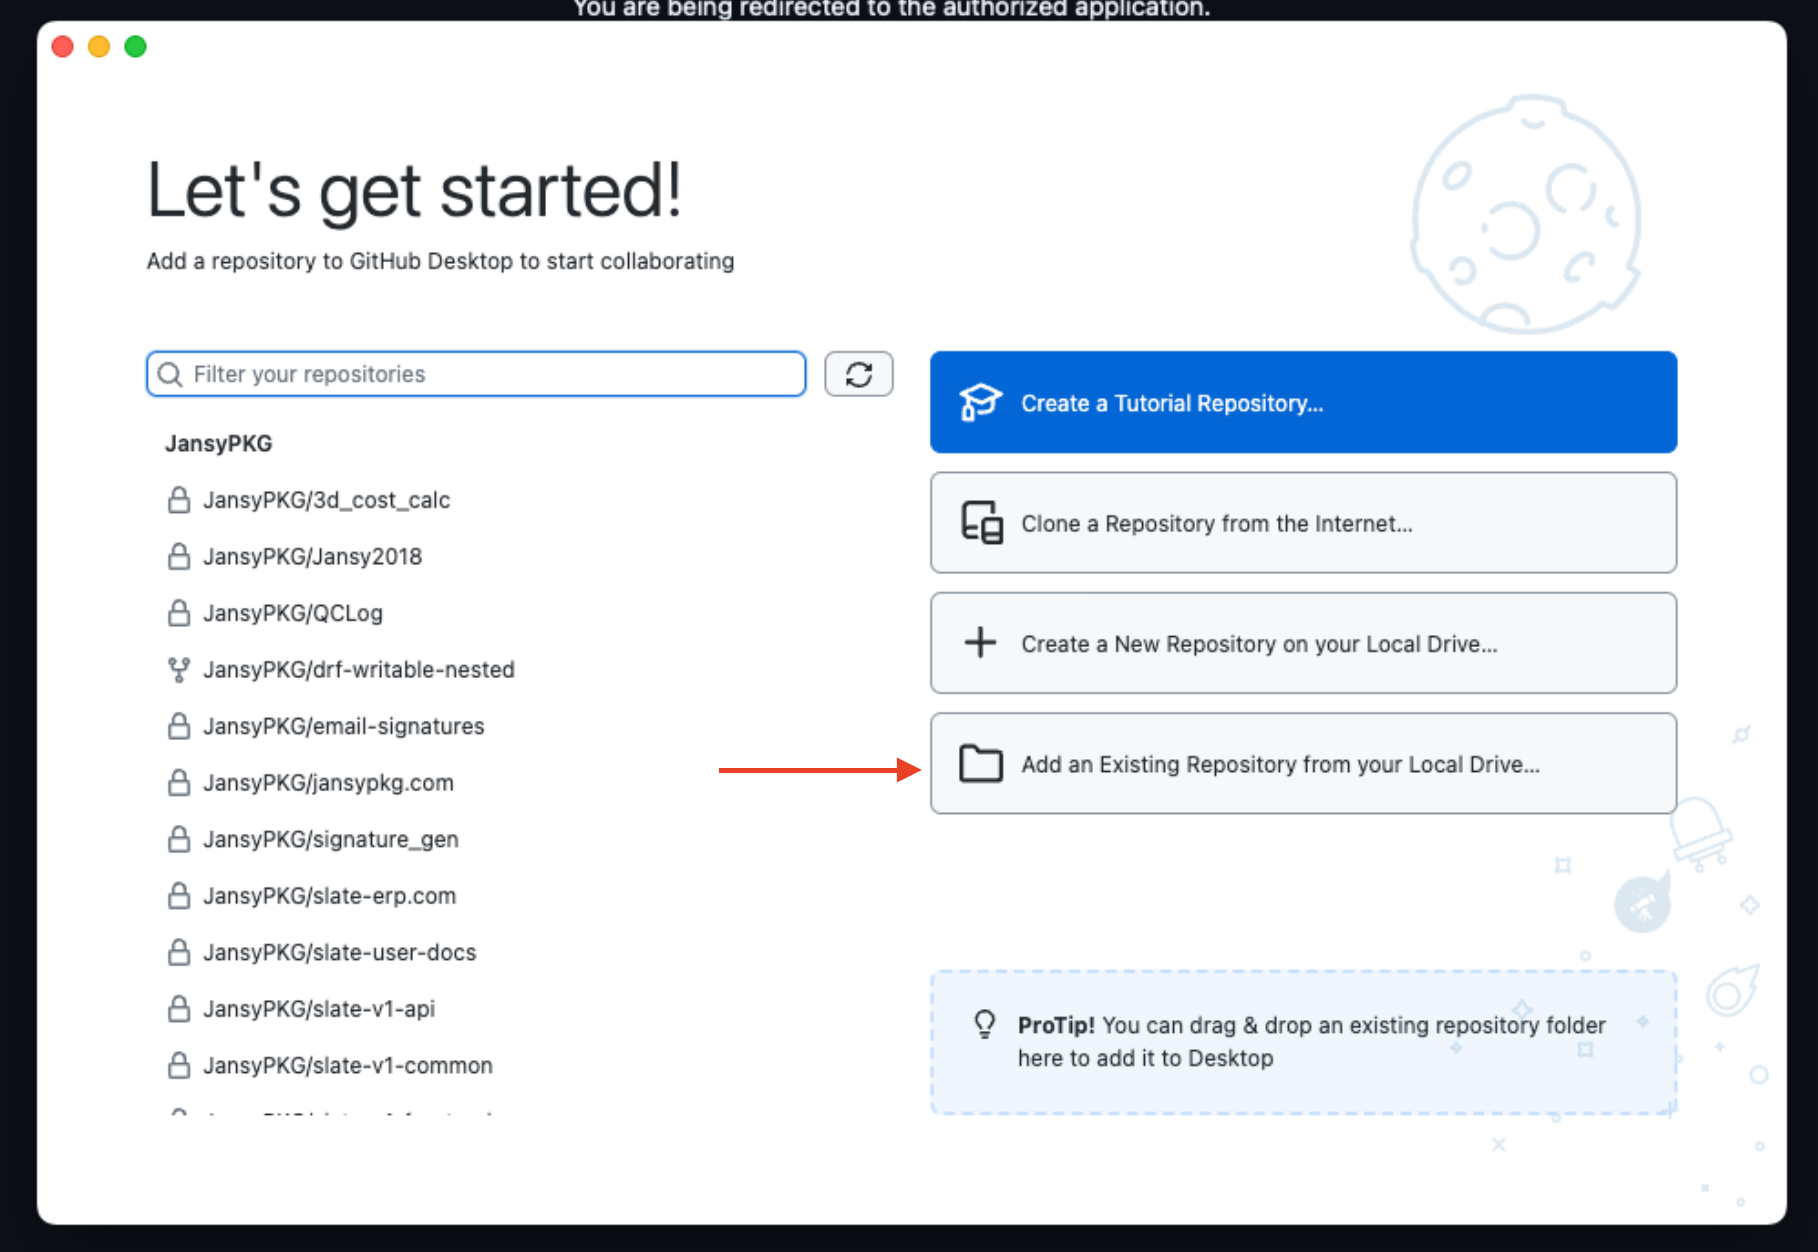This screenshot has height=1252, width=1818.
Task: Click Create a Tutorial Repository
Action: coord(1301,402)
